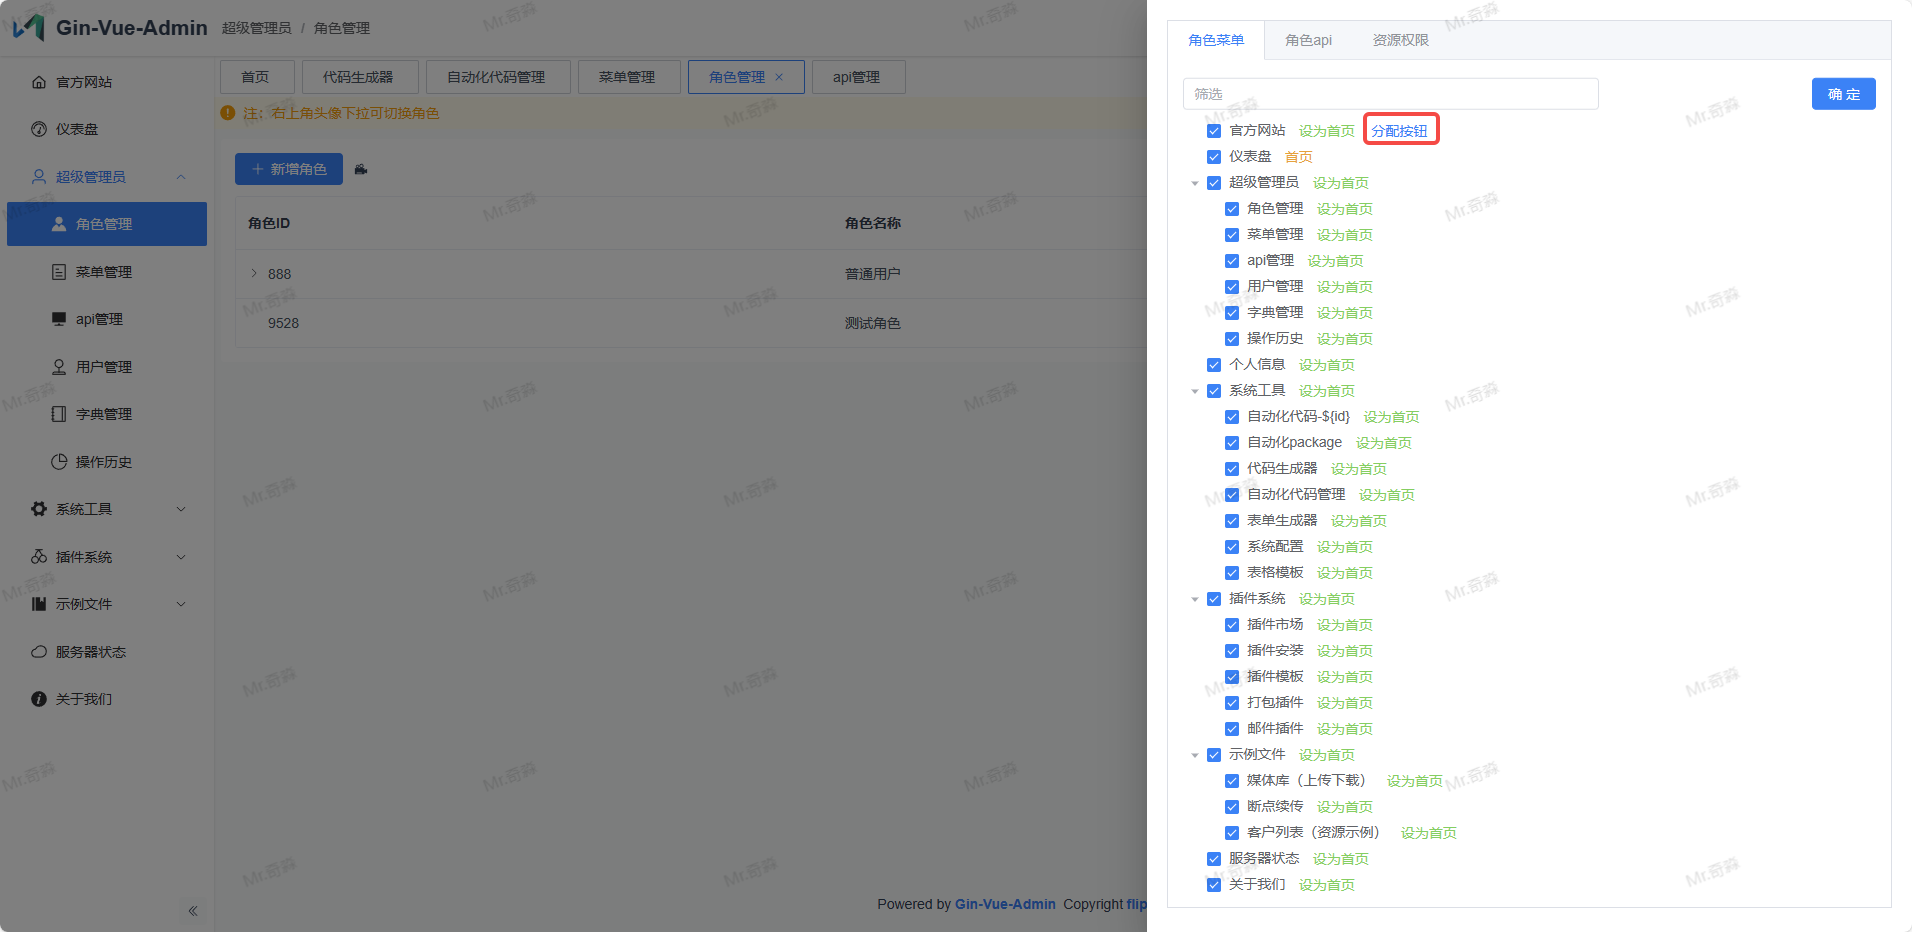Screen dimensions: 1912x932
Task: Click 分配按钮 link next to 官方网站
Action: click(1399, 131)
